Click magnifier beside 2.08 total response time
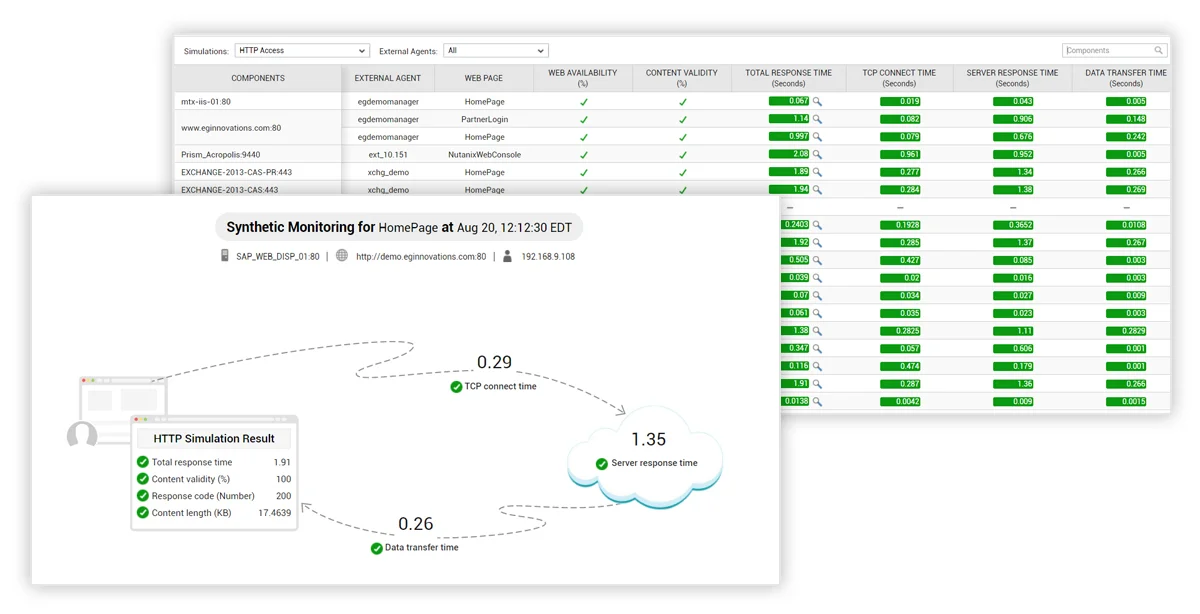 tap(817, 155)
